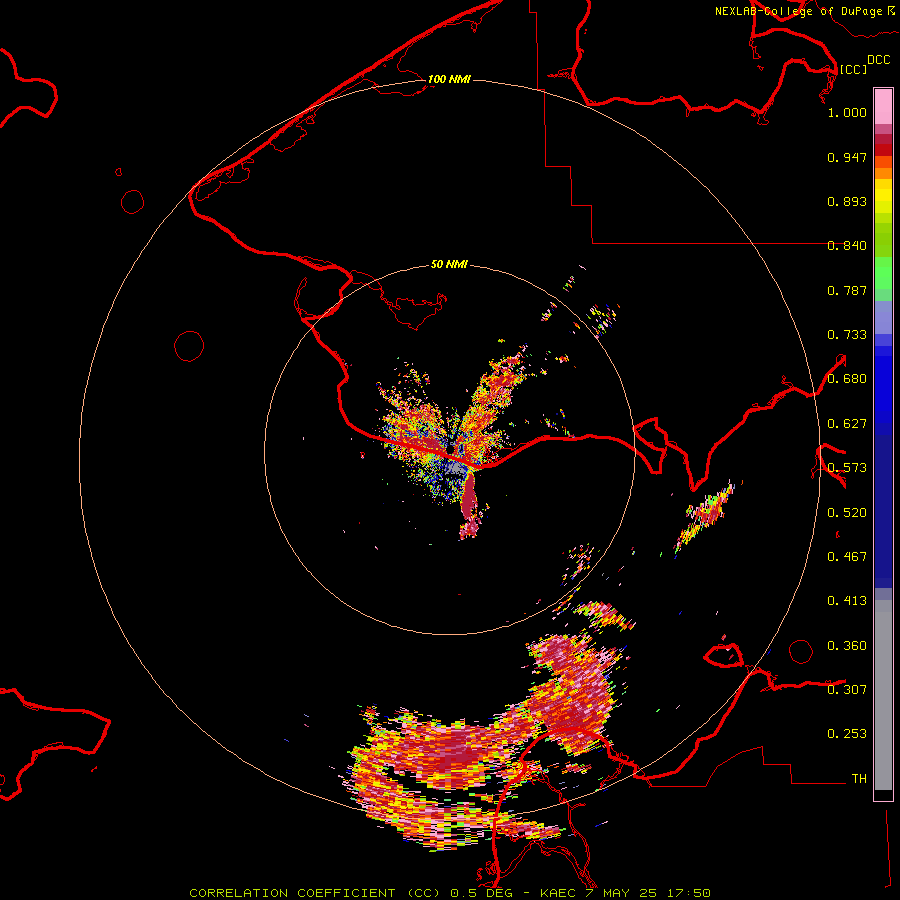The image size is (900, 900).
Task: Pick the light pink color at top of color bar
Action: pyautogui.click(x=883, y=106)
